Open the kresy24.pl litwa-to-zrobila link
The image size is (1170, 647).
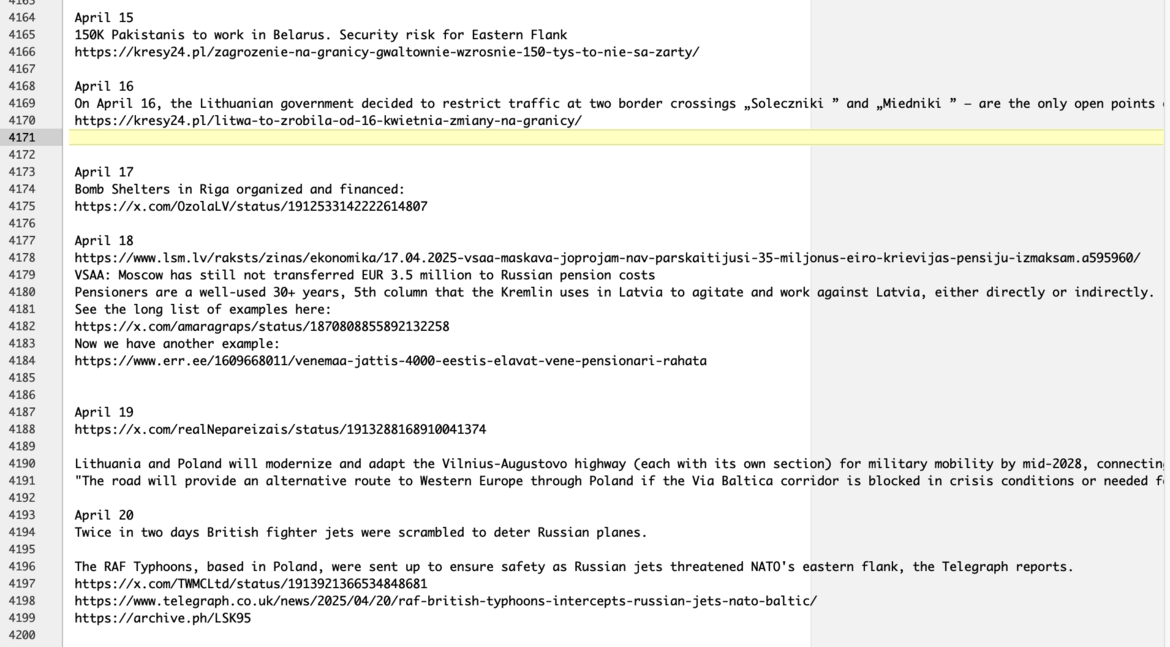click(x=328, y=121)
